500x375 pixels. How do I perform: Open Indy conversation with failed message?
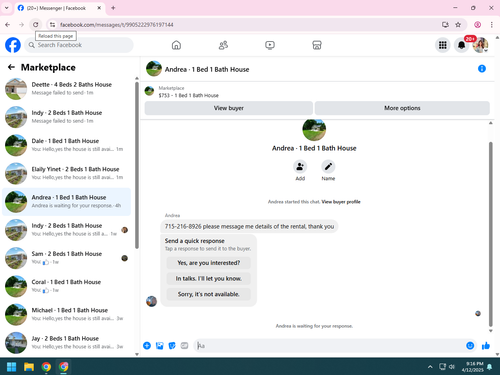coord(67,117)
